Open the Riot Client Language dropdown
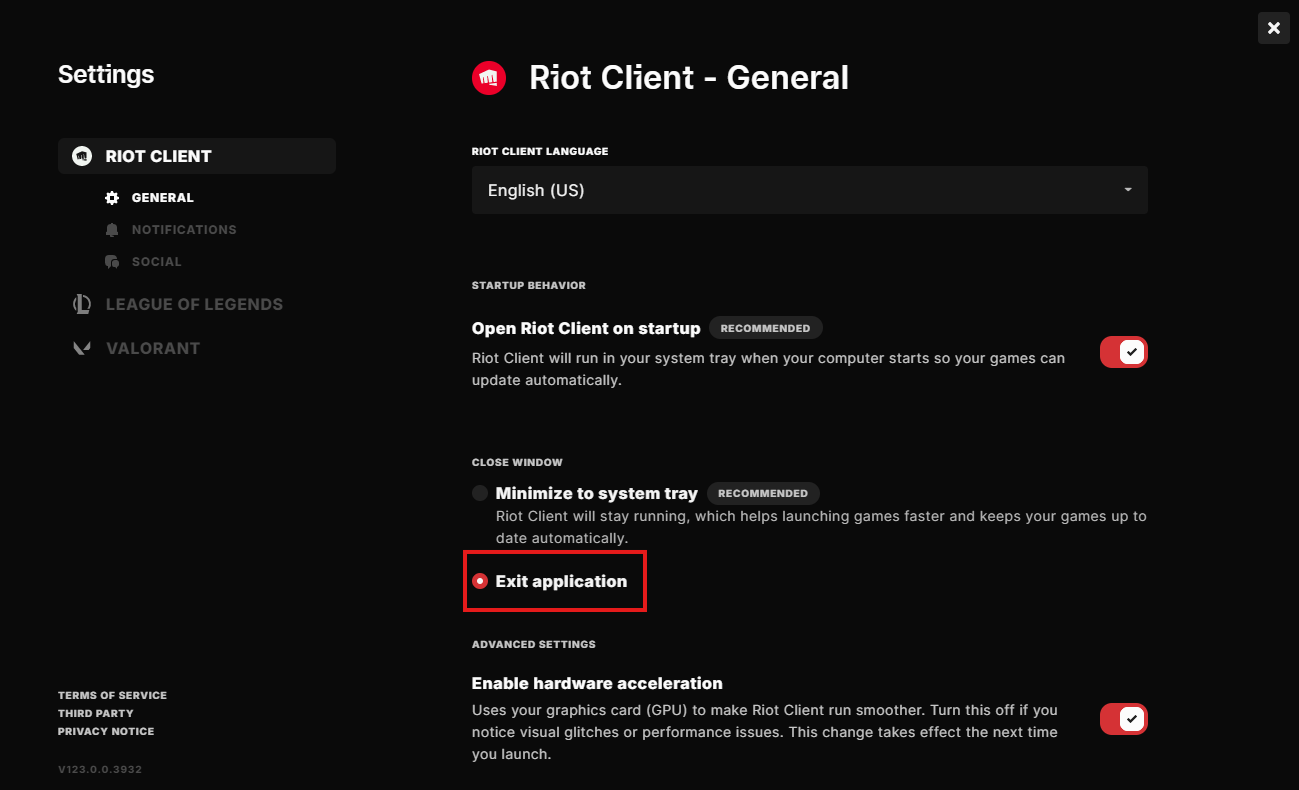The width and height of the screenshot is (1299, 790). [x=810, y=190]
